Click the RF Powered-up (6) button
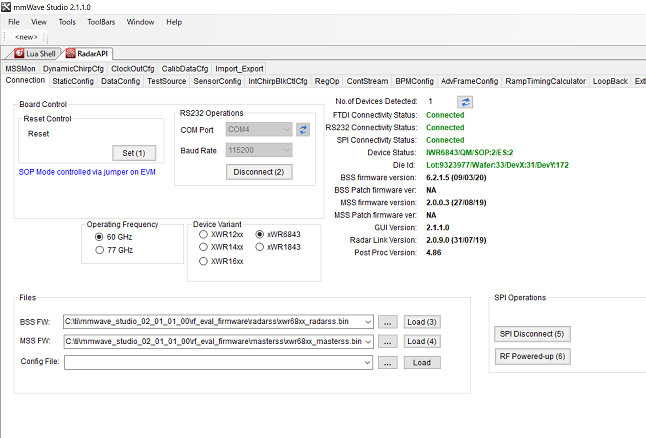The image size is (646, 438). pos(532,356)
